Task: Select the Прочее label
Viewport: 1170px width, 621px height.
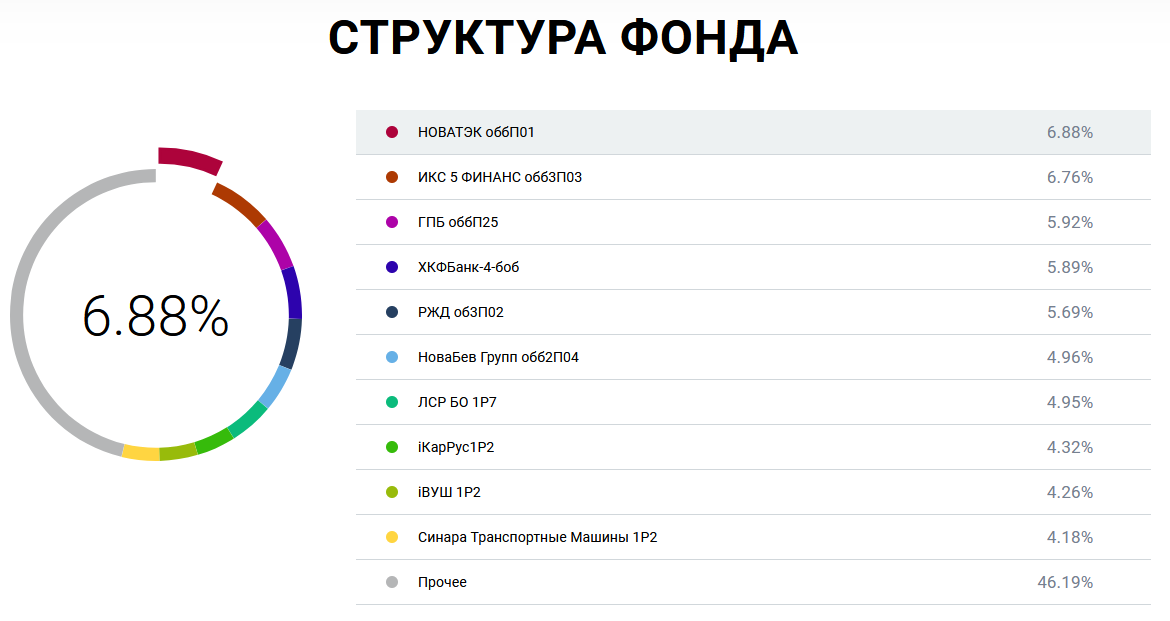Action: point(442,581)
